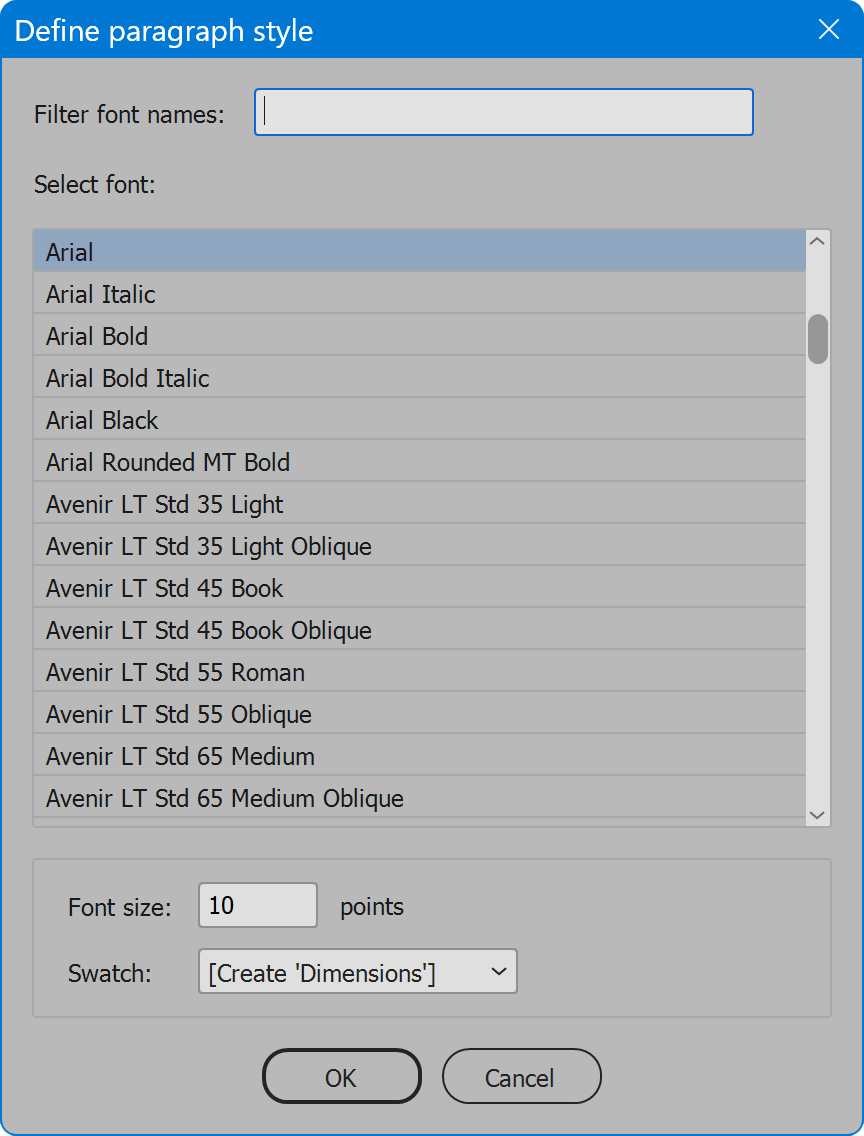Select the plain Avenir LT Std 65 Medium row

[x=419, y=756]
